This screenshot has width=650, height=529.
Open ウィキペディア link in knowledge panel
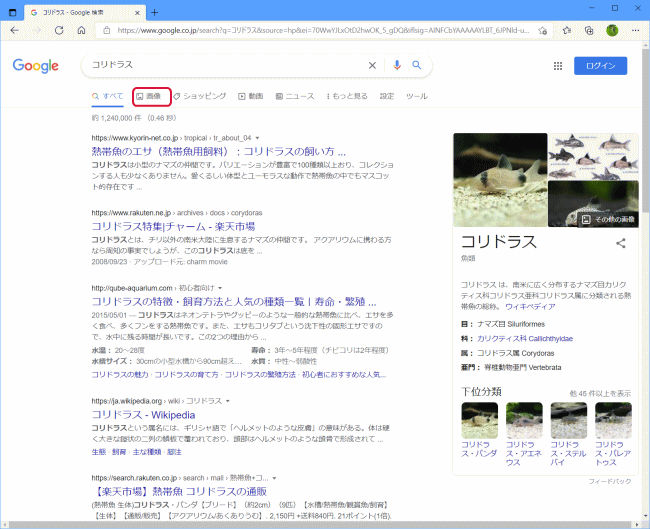point(530,307)
